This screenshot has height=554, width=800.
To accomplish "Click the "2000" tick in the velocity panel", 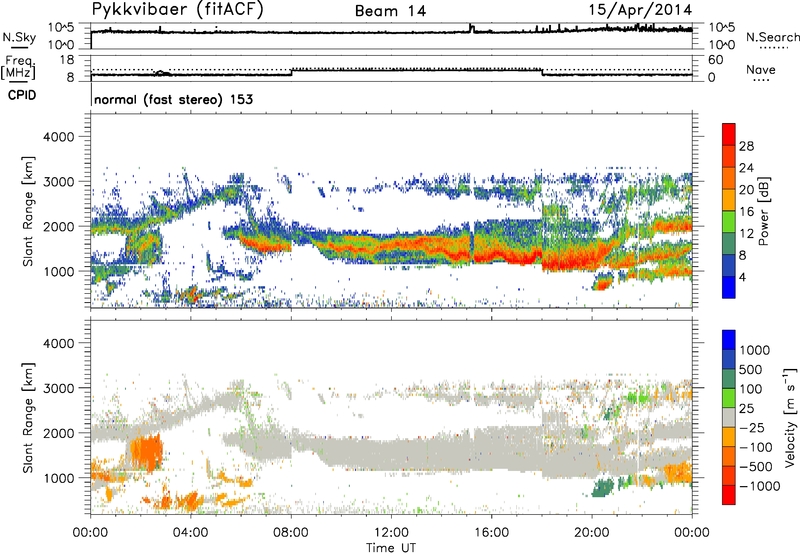I will click(x=58, y=433).
